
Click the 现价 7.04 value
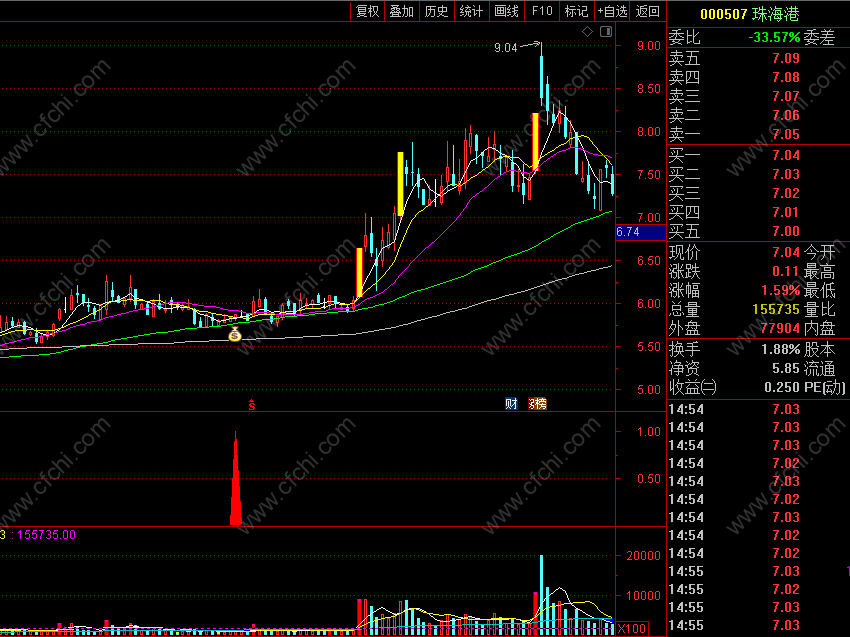pyautogui.click(x=785, y=252)
